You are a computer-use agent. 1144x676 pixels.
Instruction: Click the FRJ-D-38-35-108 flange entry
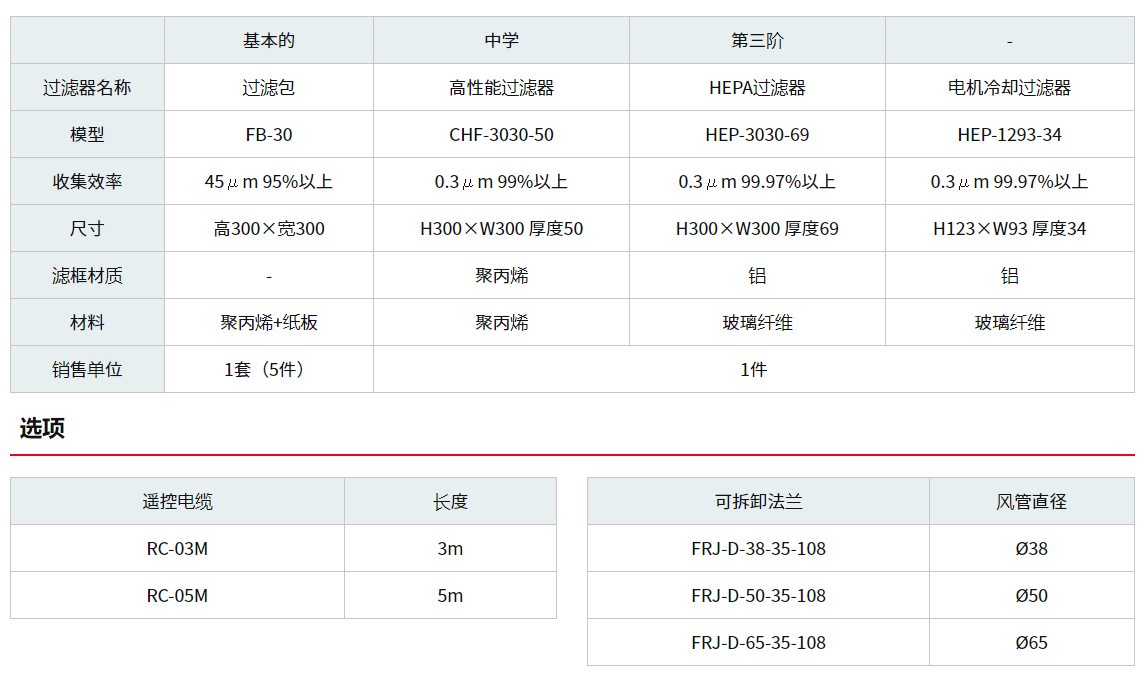758,549
